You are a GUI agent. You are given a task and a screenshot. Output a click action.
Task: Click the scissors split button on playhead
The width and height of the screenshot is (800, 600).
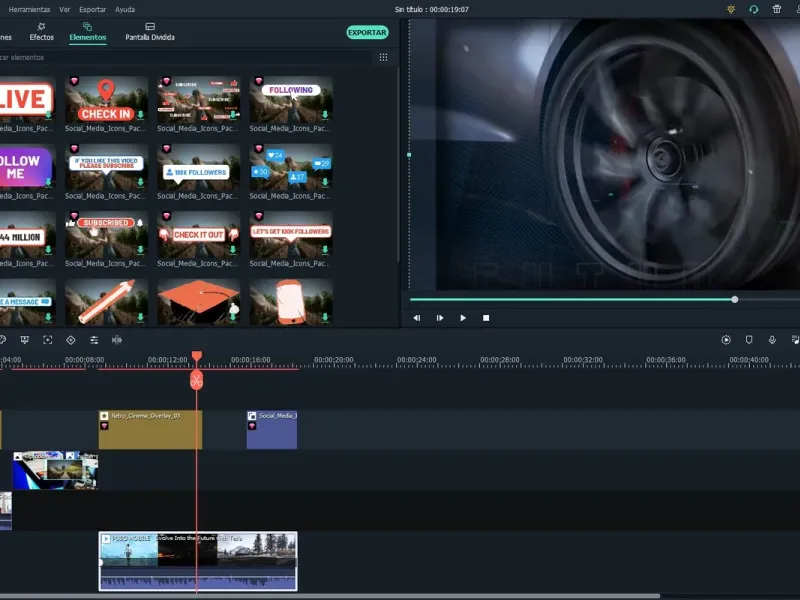tap(196, 380)
